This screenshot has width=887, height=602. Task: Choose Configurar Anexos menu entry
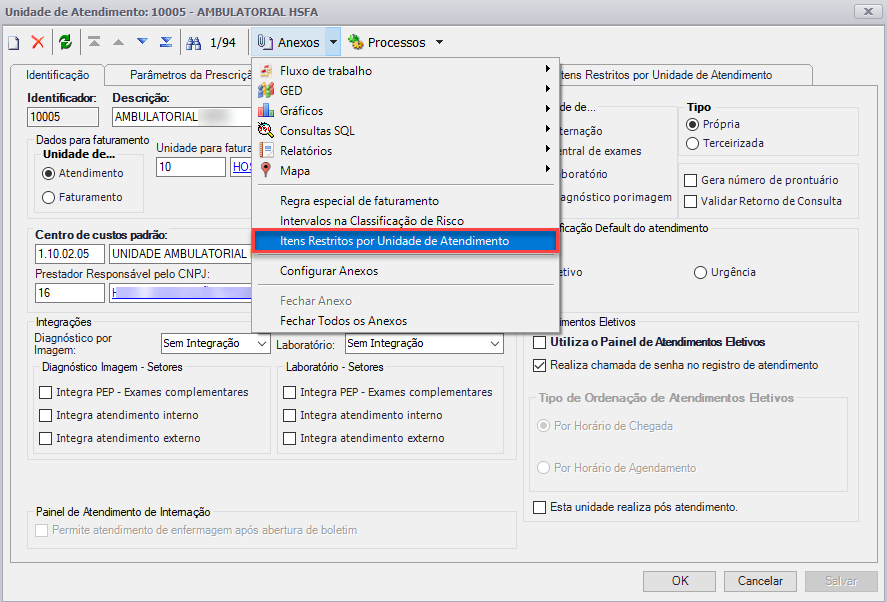(x=405, y=271)
